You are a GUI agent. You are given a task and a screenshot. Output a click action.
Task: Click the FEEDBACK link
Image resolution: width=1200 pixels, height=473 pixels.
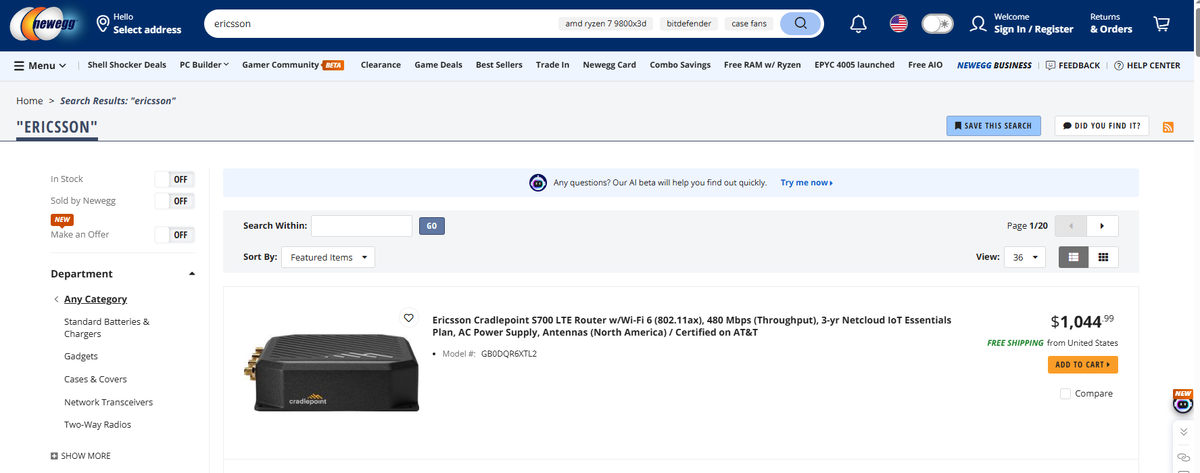[x=1072, y=65]
